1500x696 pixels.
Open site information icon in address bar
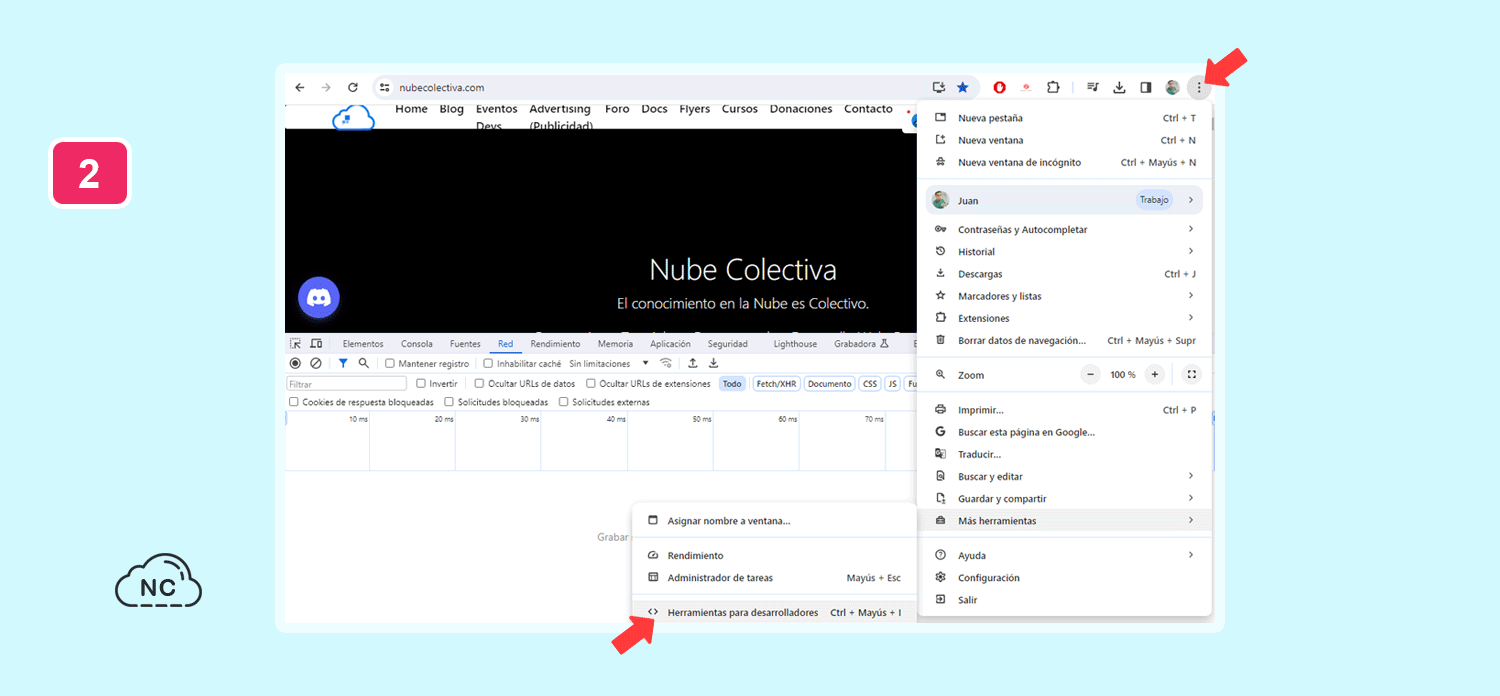coord(385,88)
